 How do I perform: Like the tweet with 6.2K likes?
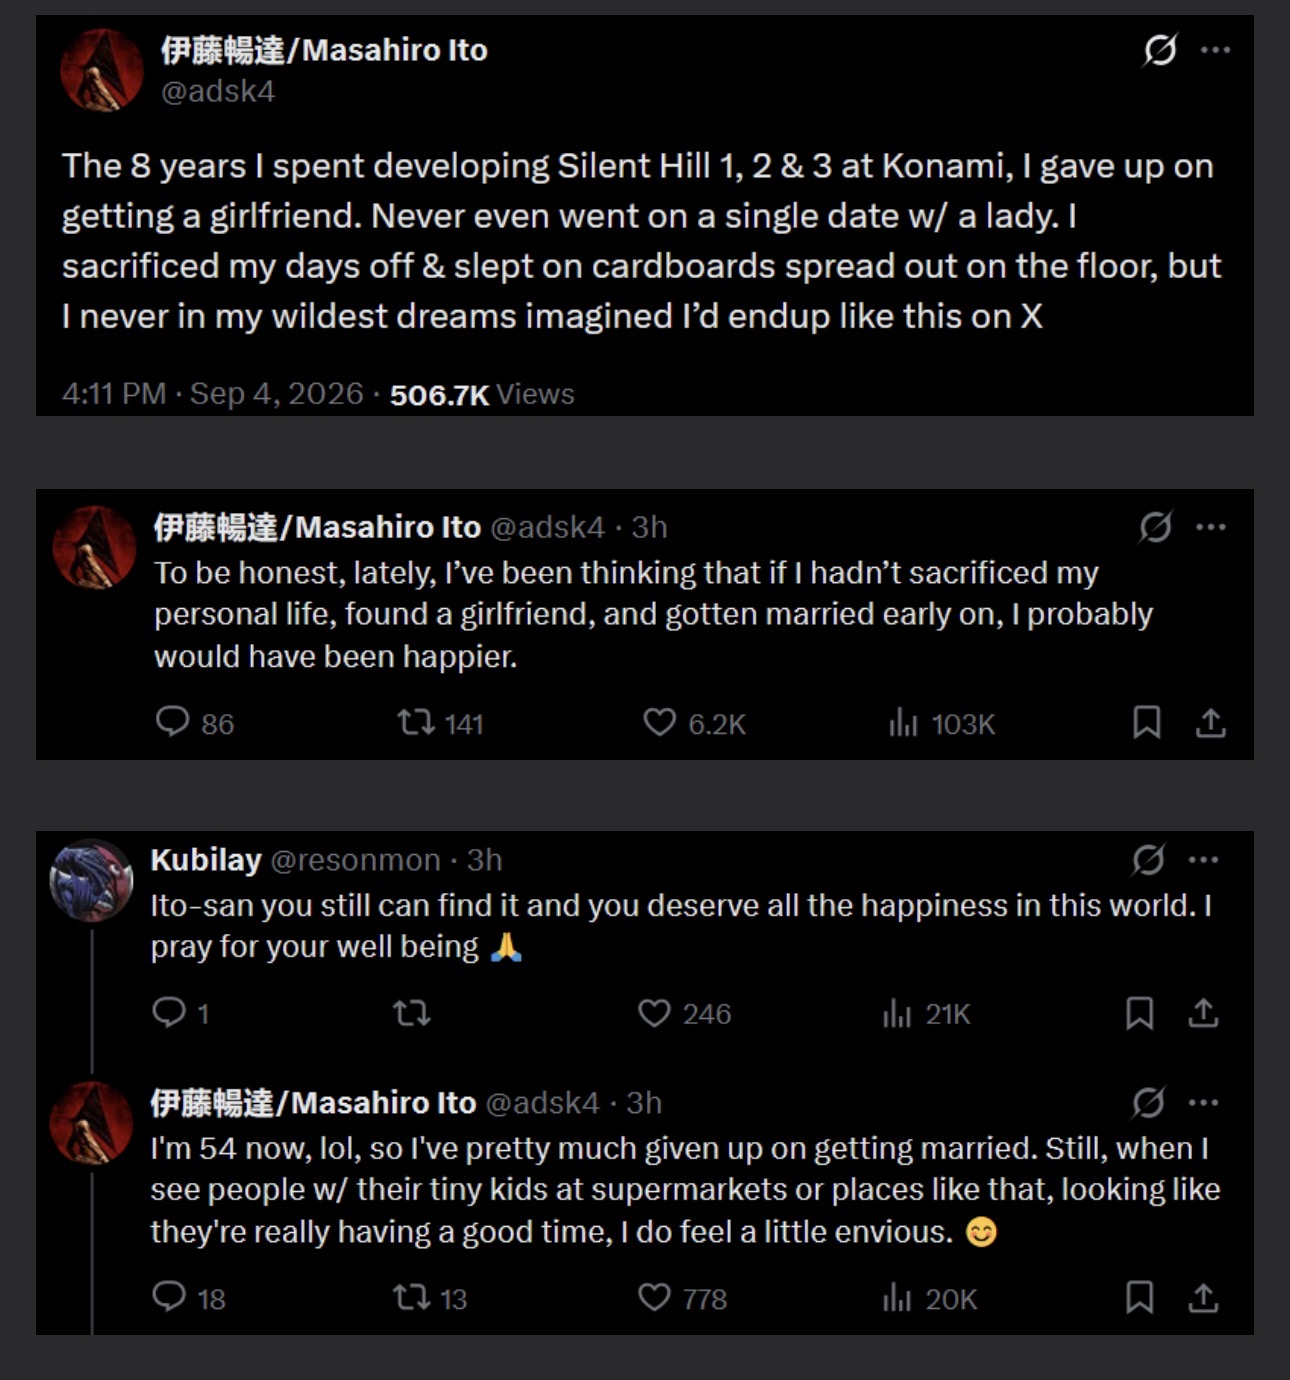(659, 722)
